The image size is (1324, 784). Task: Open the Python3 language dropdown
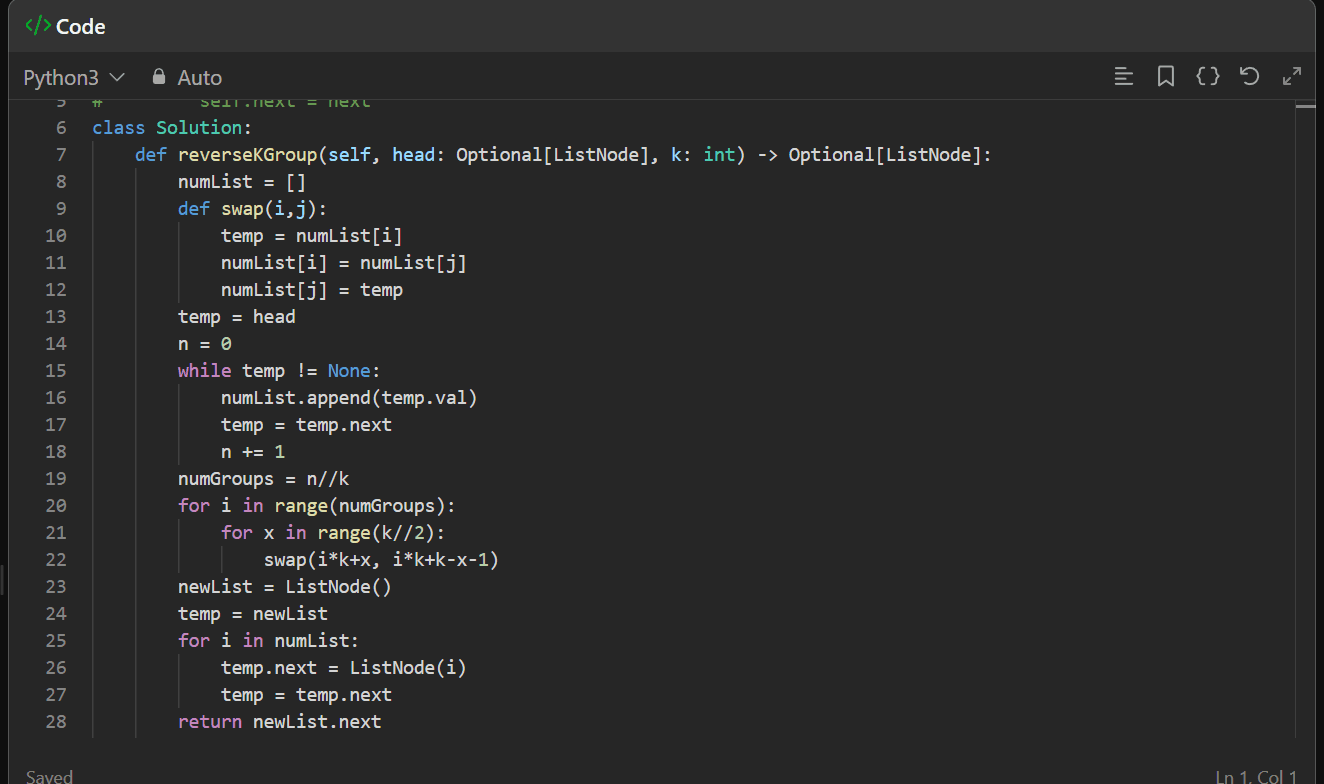tap(74, 77)
